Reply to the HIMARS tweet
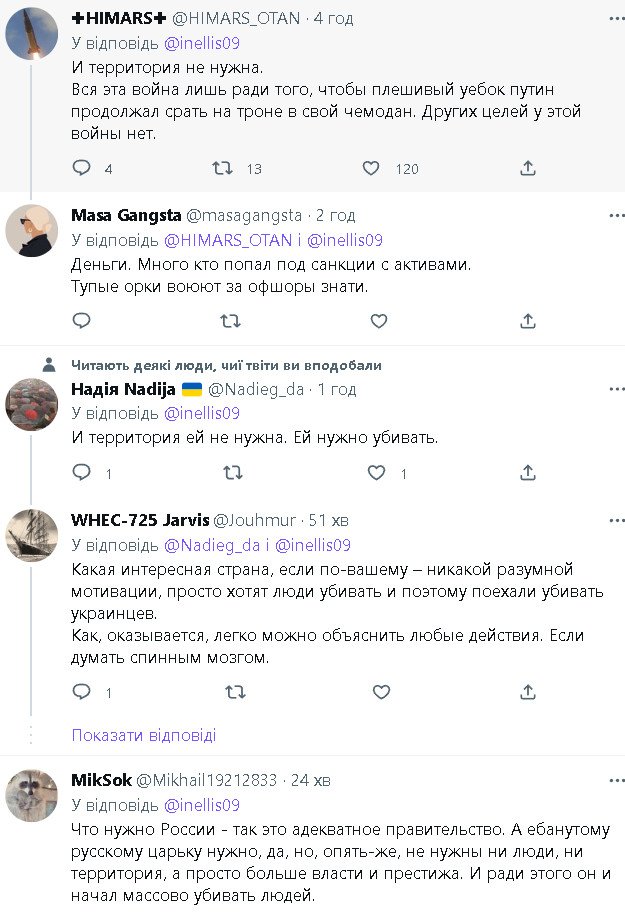This screenshot has height=917, width=625. click(x=82, y=168)
